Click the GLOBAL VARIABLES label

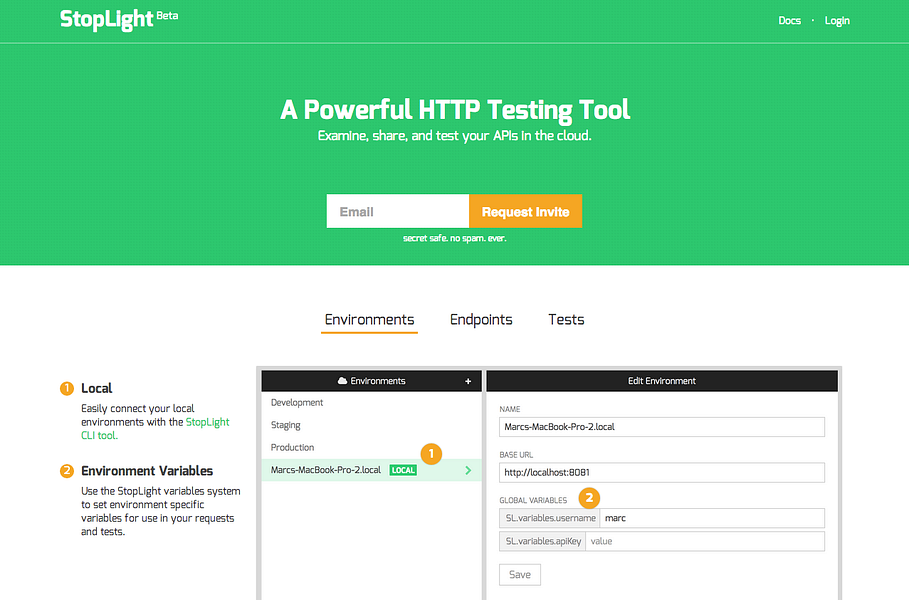pos(533,500)
